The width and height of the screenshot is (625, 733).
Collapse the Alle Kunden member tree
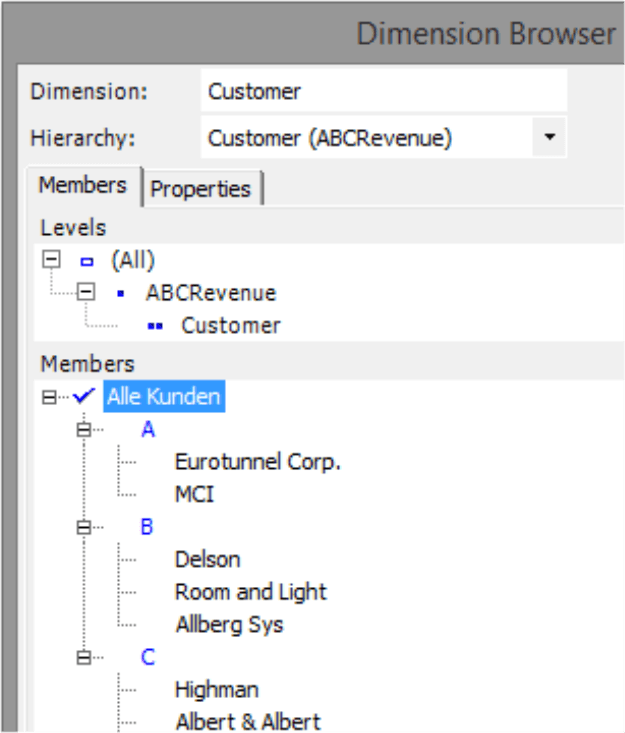pos(49,397)
